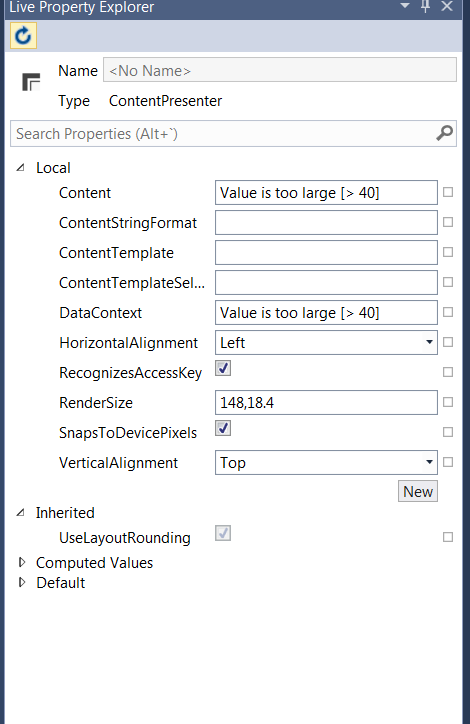Close the Live Property Explorer panel
Viewport: 470px width, 724px height.
click(447, 6)
